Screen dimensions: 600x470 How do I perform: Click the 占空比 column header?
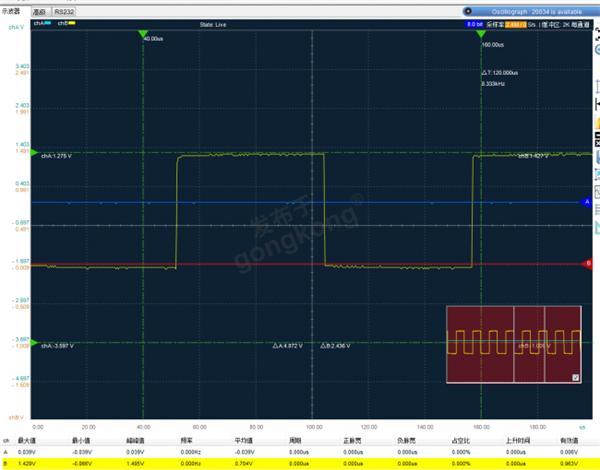[461, 441]
